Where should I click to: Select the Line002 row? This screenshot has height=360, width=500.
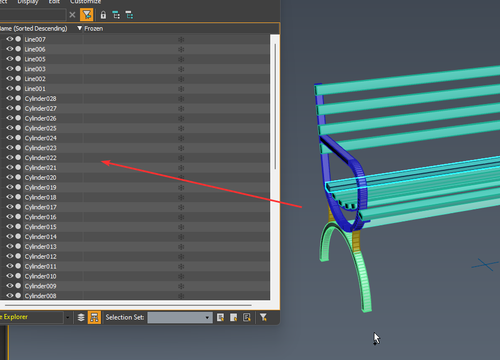(x=135, y=79)
